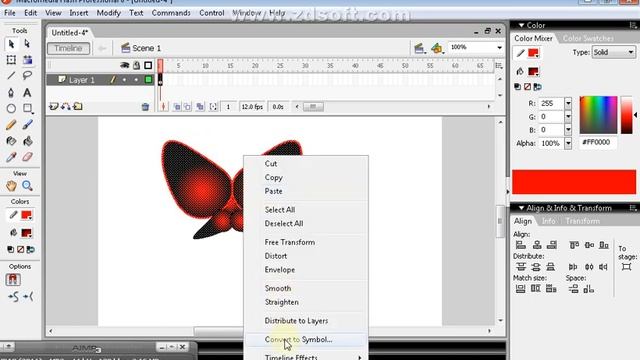Select the Pen tool

[x=11, y=93]
